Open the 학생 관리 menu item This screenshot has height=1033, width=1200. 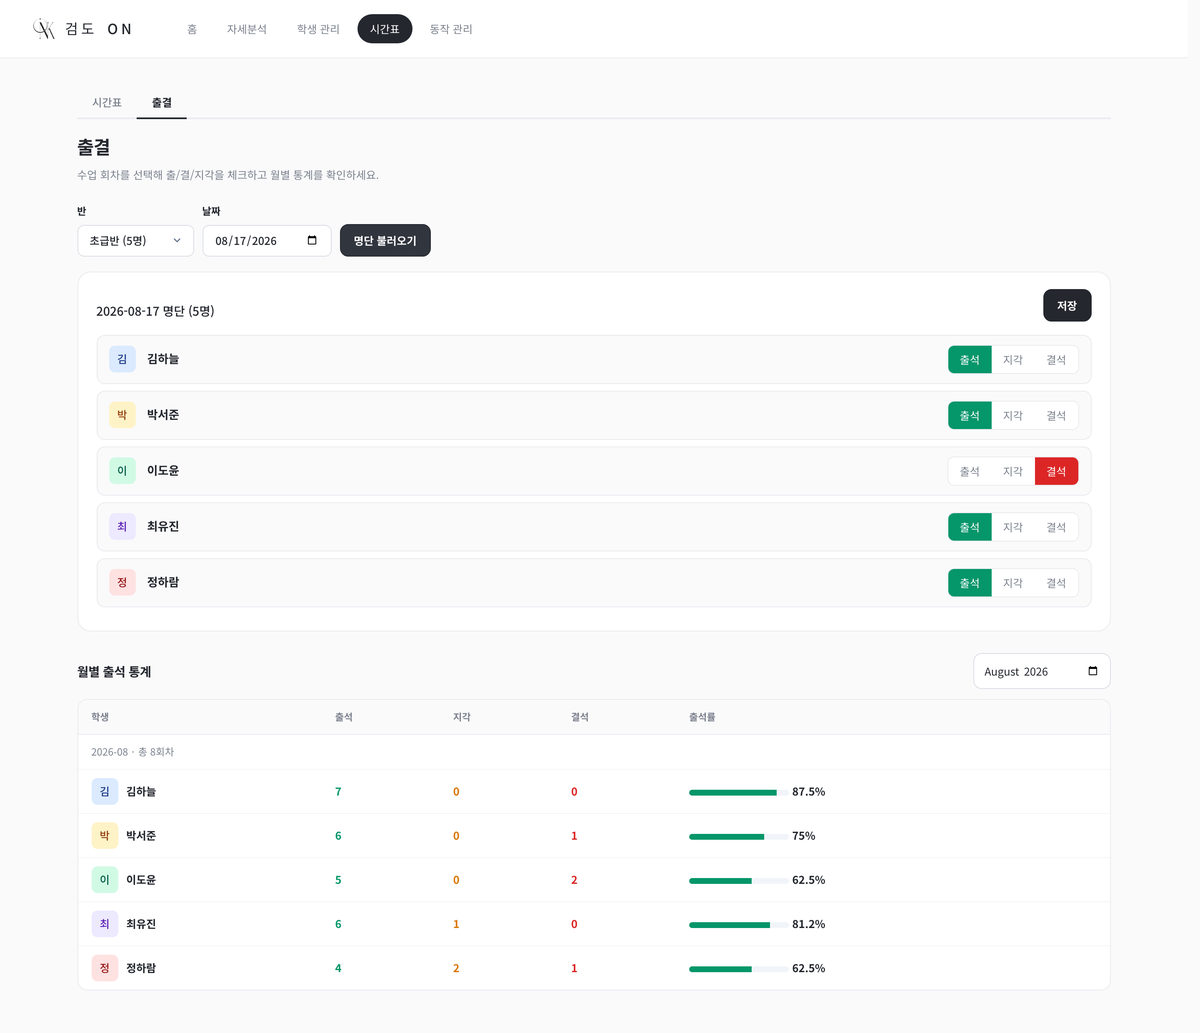(318, 29)
